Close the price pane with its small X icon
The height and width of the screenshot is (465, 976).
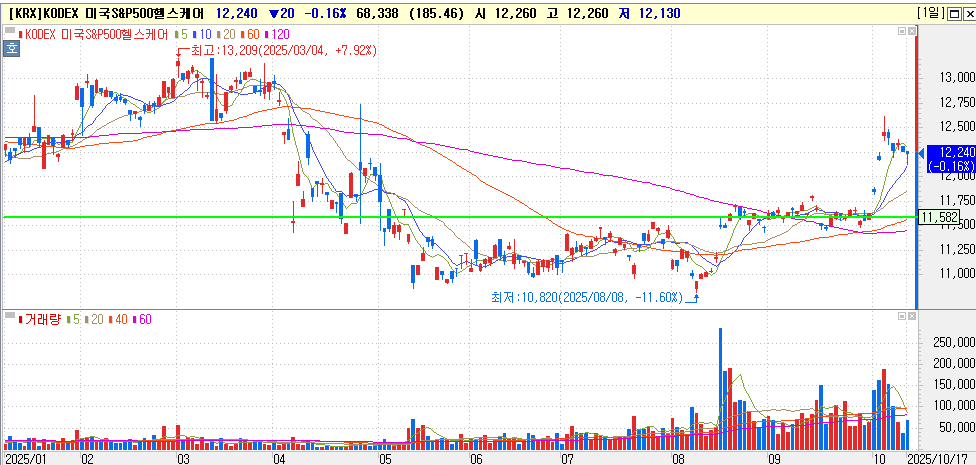tap(911, 31)
